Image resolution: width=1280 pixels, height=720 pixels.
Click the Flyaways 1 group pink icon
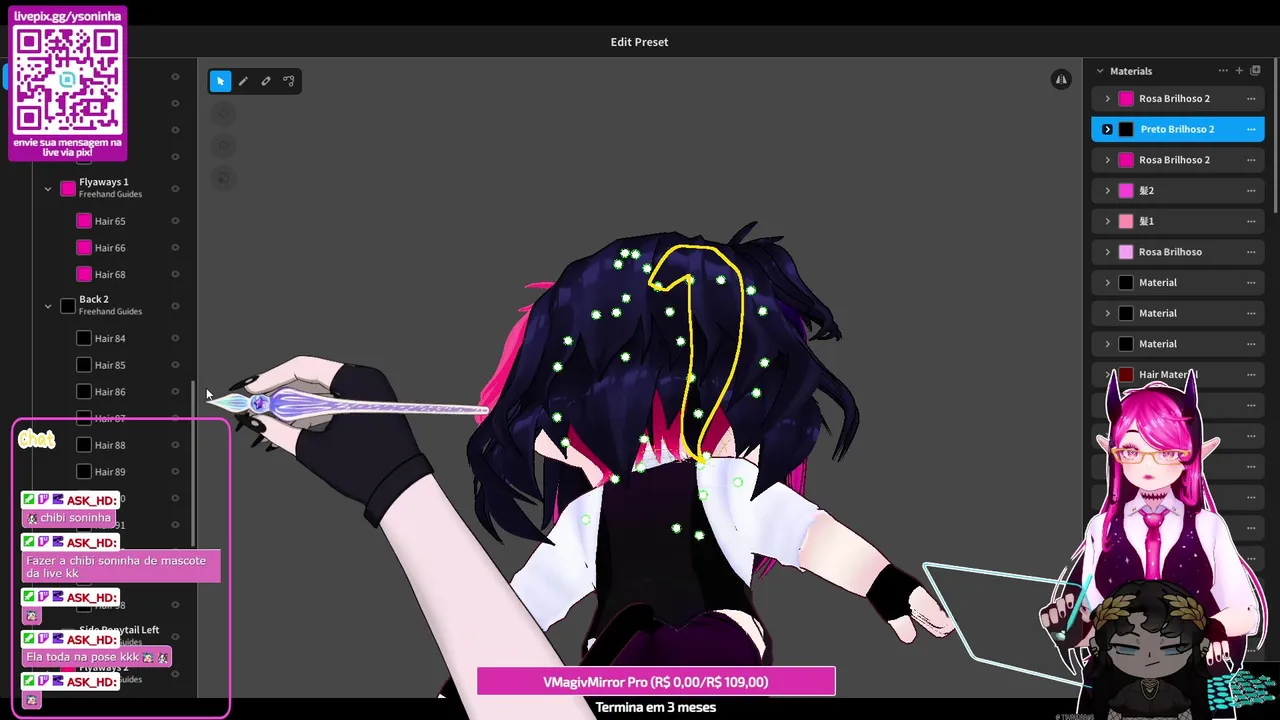[68, 188]
